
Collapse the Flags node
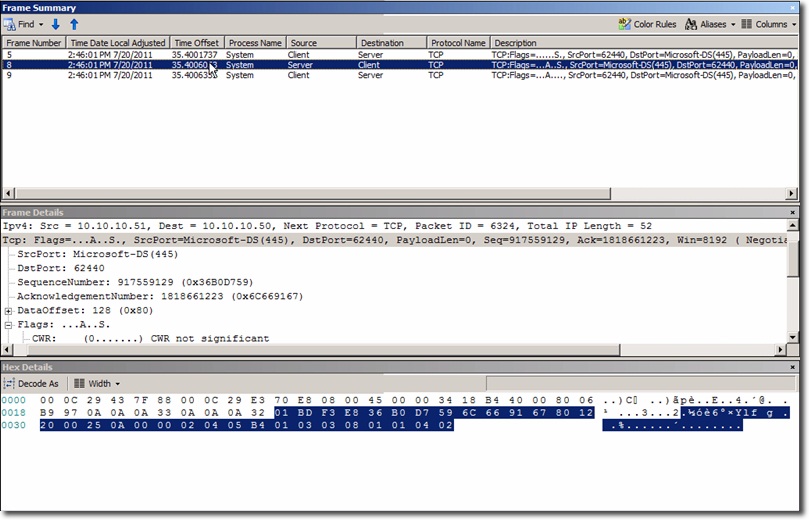[x=8, y=325]
